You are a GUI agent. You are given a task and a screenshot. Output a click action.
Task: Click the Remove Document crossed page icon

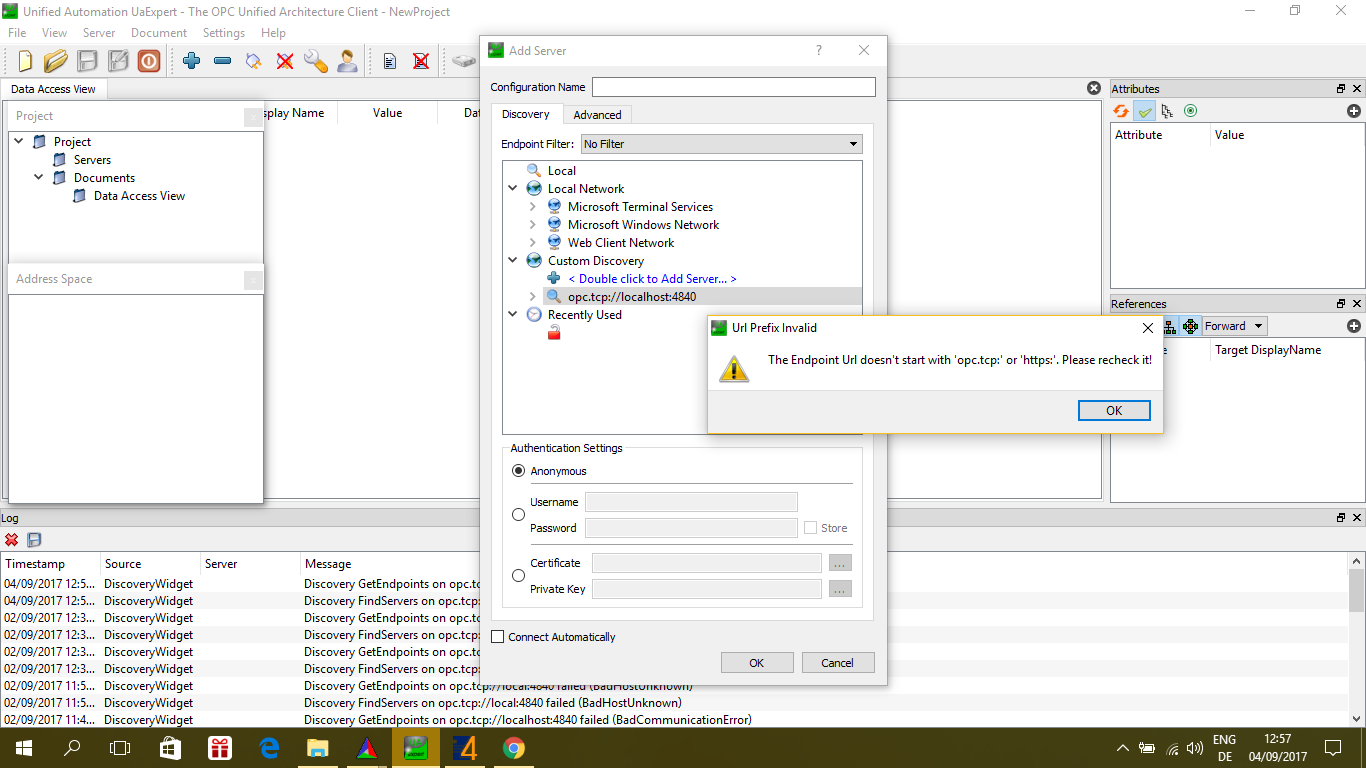point(421,61)
